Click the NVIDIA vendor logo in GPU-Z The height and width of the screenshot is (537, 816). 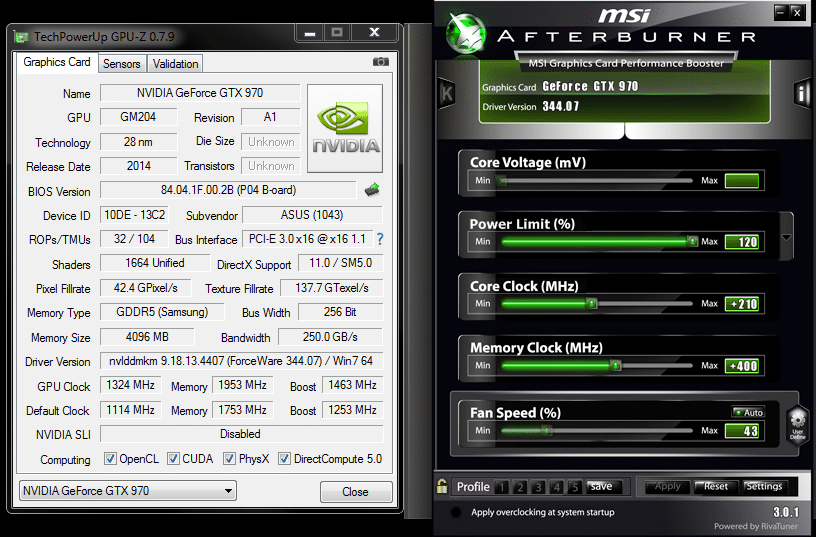[x=345, y=129]
